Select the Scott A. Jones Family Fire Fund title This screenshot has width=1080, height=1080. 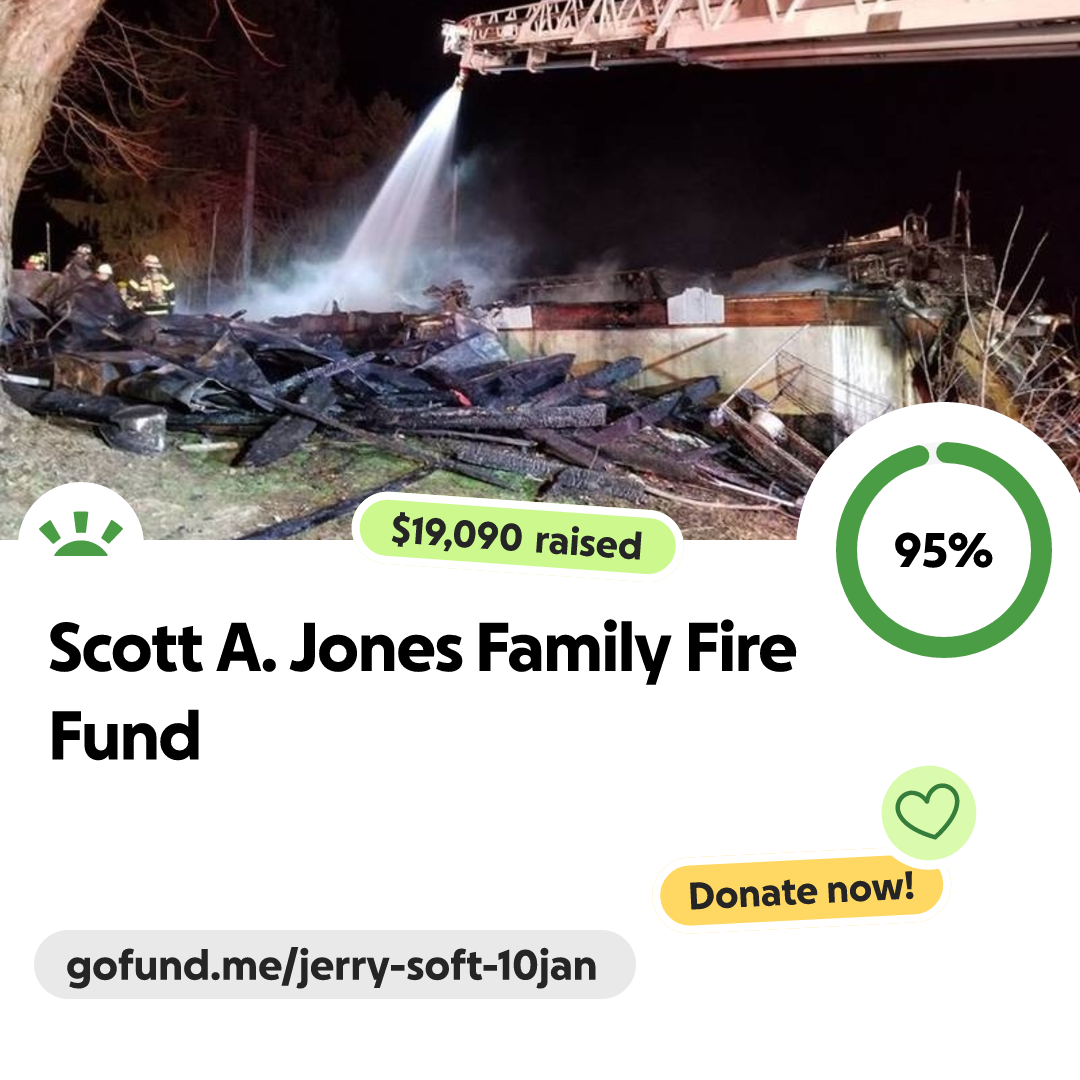pos(422,690)
